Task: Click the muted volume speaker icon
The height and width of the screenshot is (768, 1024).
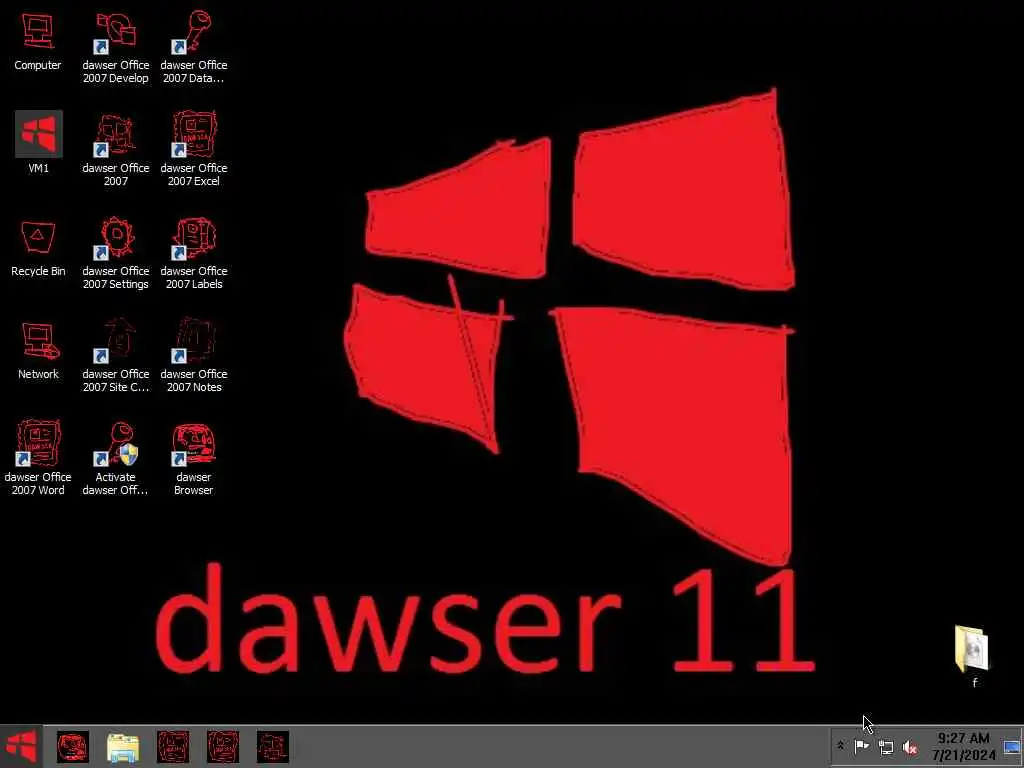Action: [x=910, y=747]
